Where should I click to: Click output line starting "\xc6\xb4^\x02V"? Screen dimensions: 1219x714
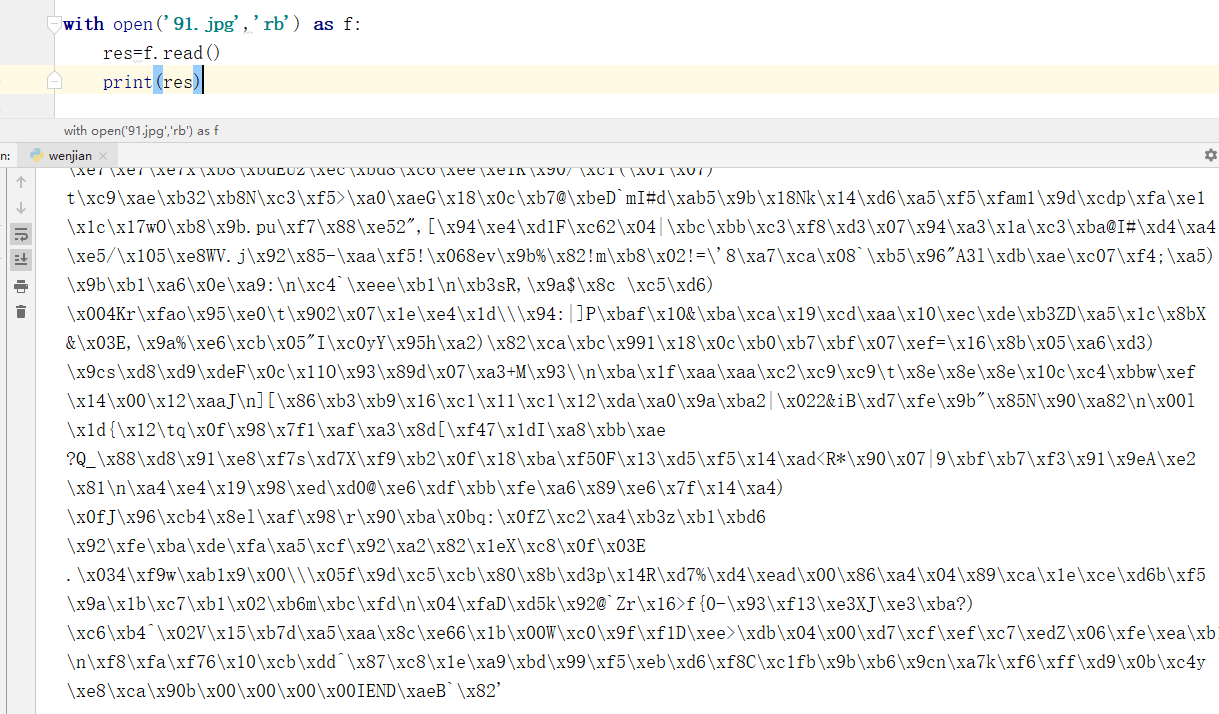click(x=641, y=633)
